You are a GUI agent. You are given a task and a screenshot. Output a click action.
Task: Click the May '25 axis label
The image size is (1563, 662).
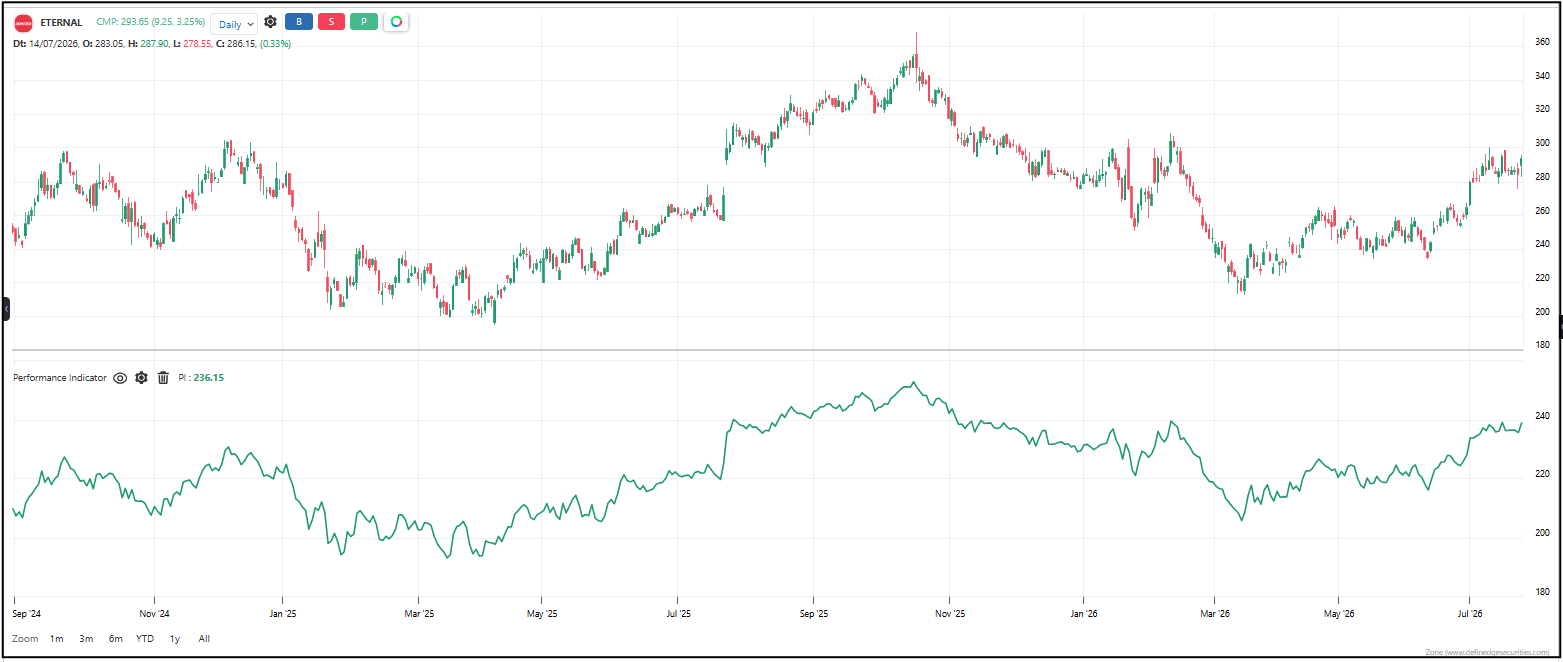tap(540, 613)
